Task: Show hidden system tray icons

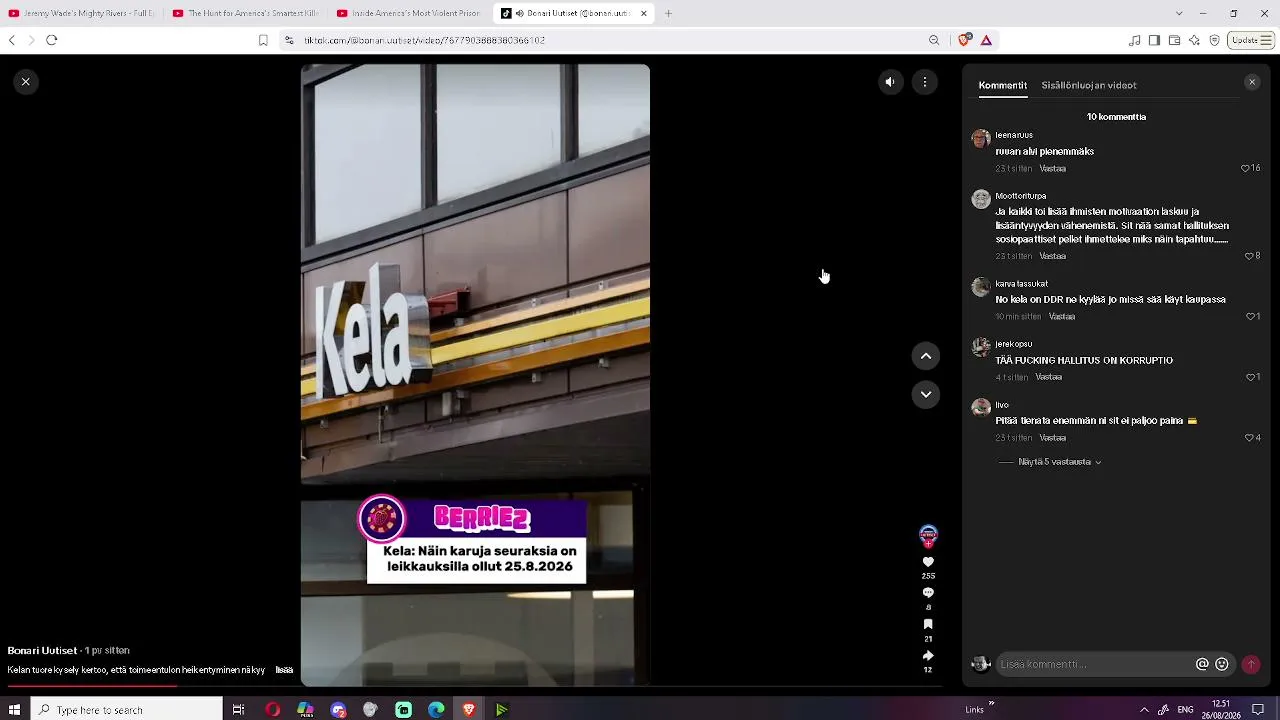Action: pos(1144,710)
